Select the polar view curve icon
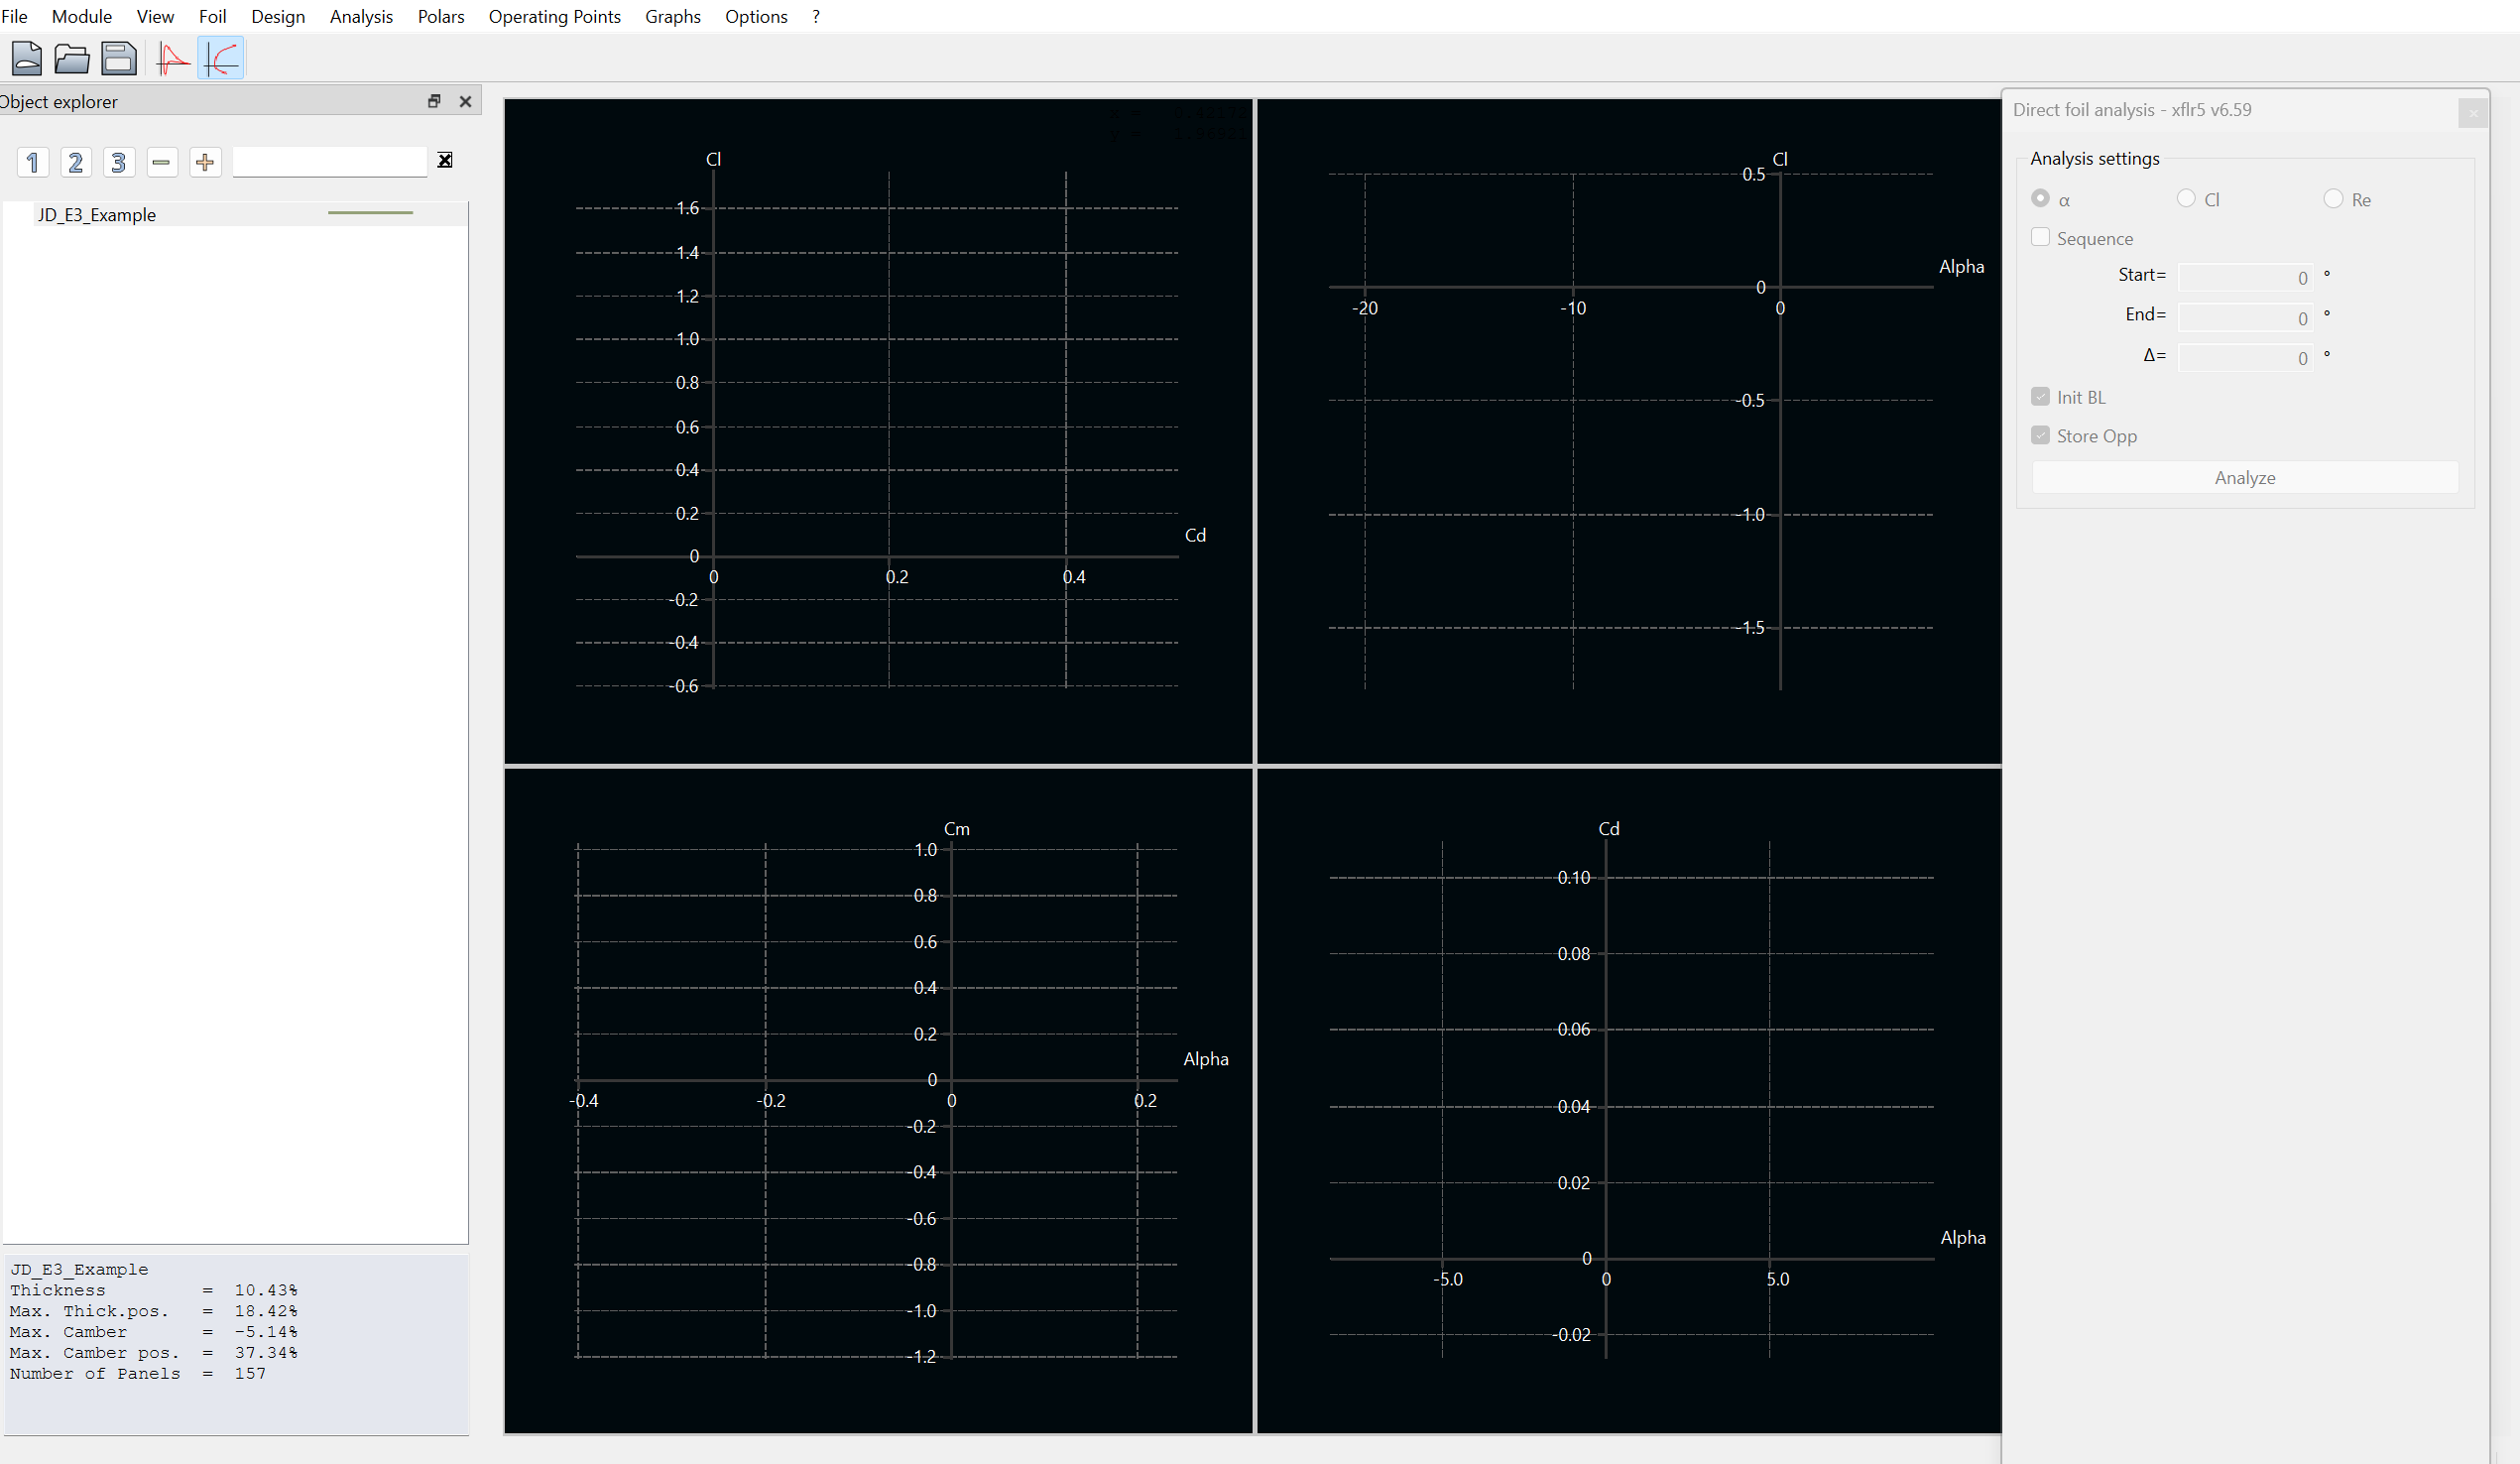2520x1464 pixels. (x=221, y=58)
